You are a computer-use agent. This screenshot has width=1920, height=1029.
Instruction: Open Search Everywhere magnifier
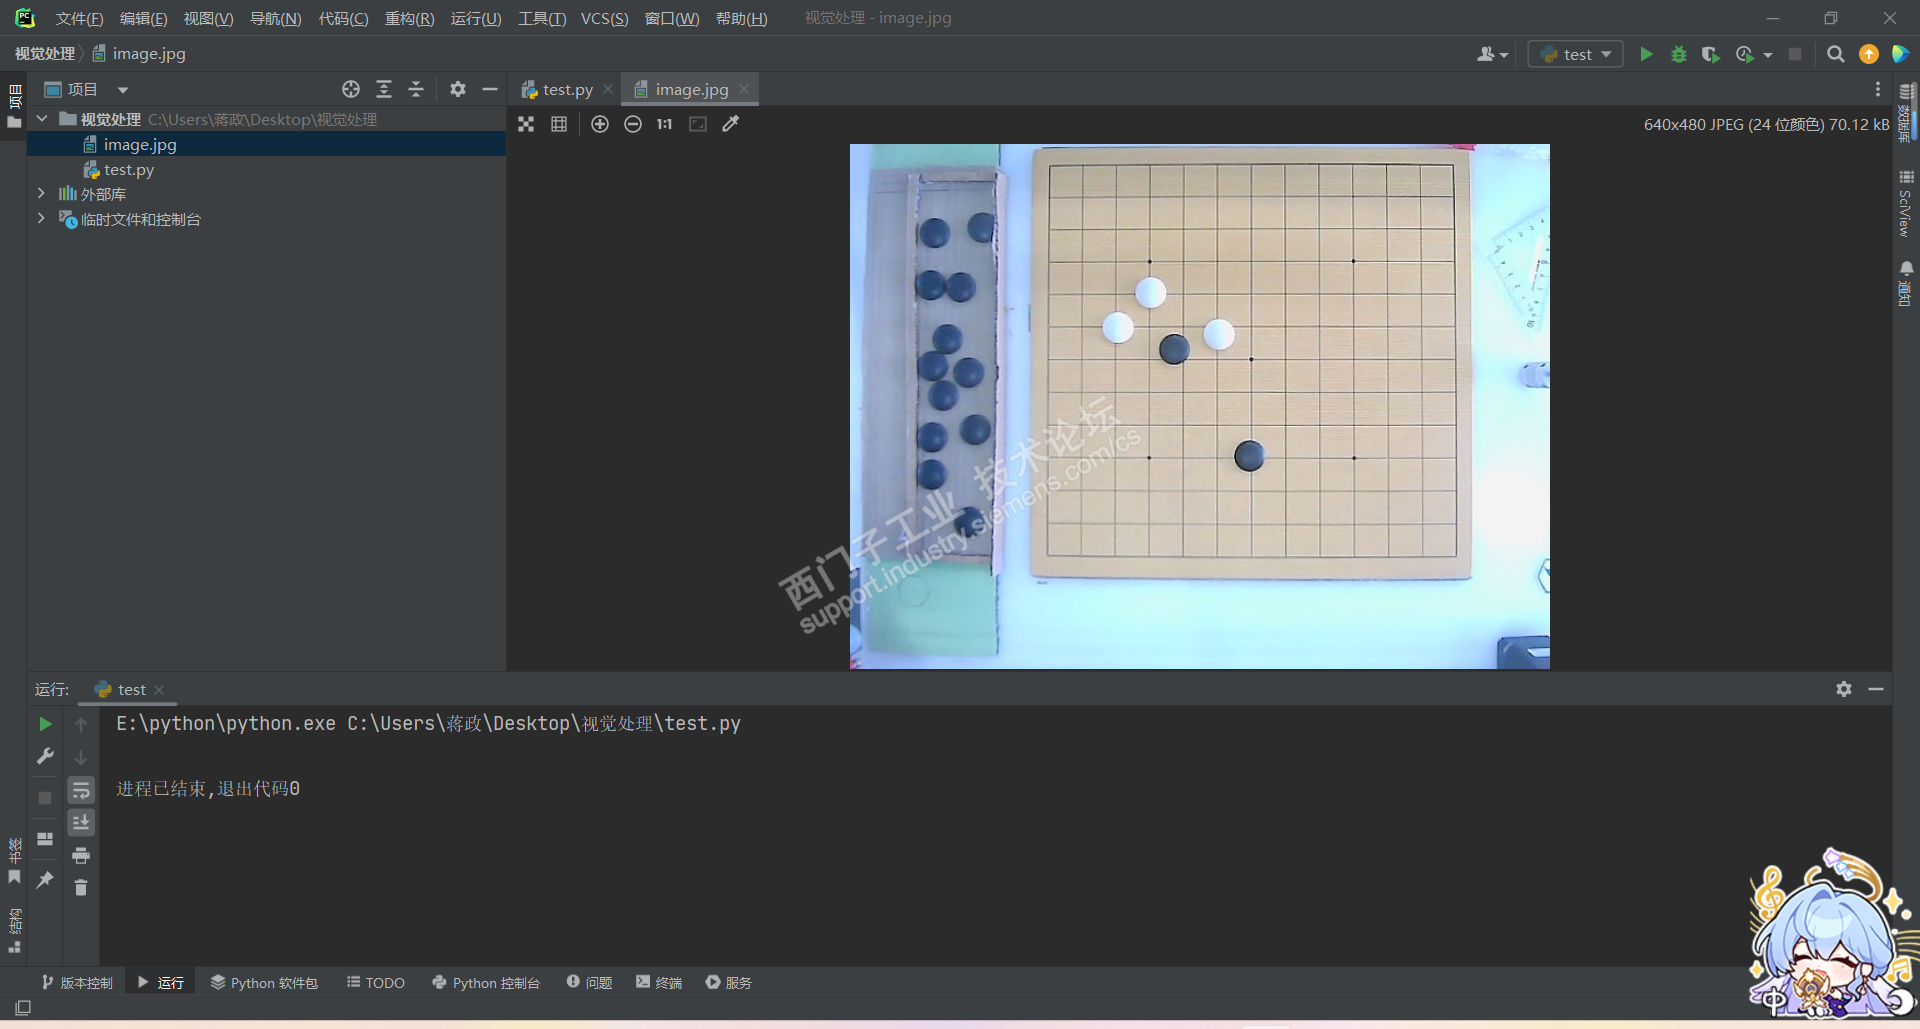click(x=1835, y=54)
